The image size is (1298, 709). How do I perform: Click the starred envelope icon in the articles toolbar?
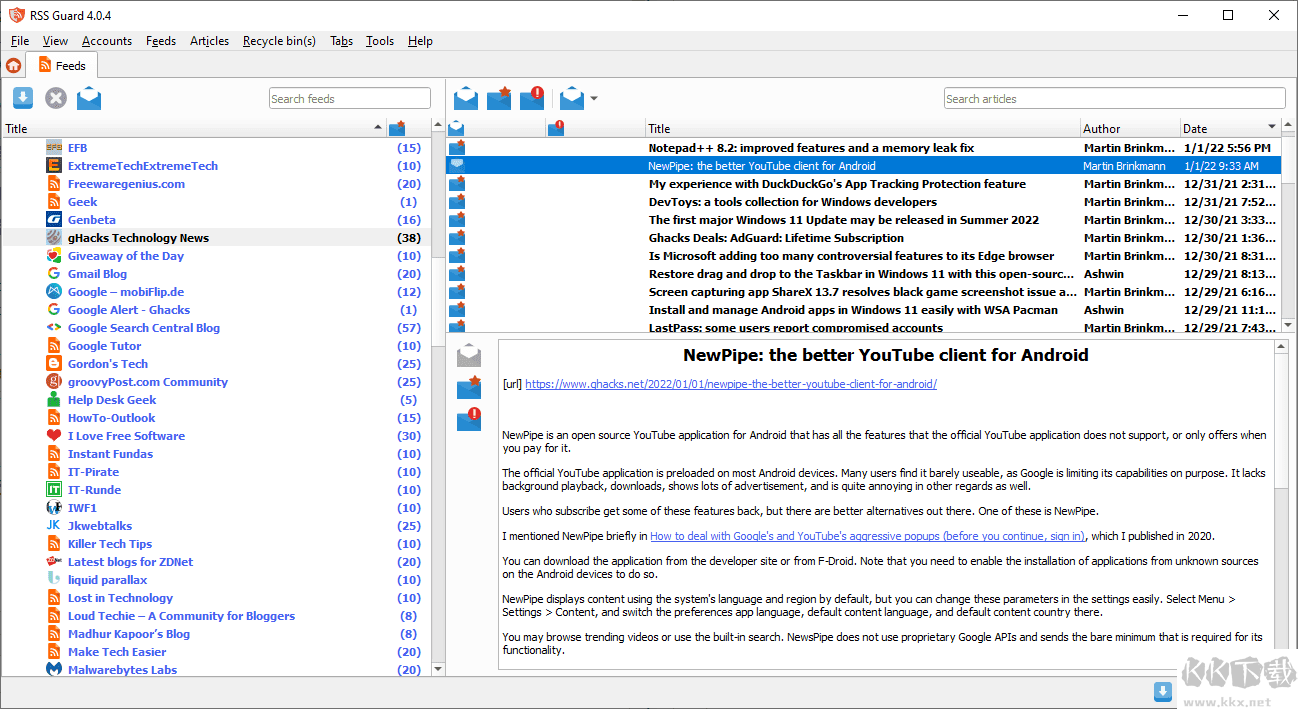499,98
